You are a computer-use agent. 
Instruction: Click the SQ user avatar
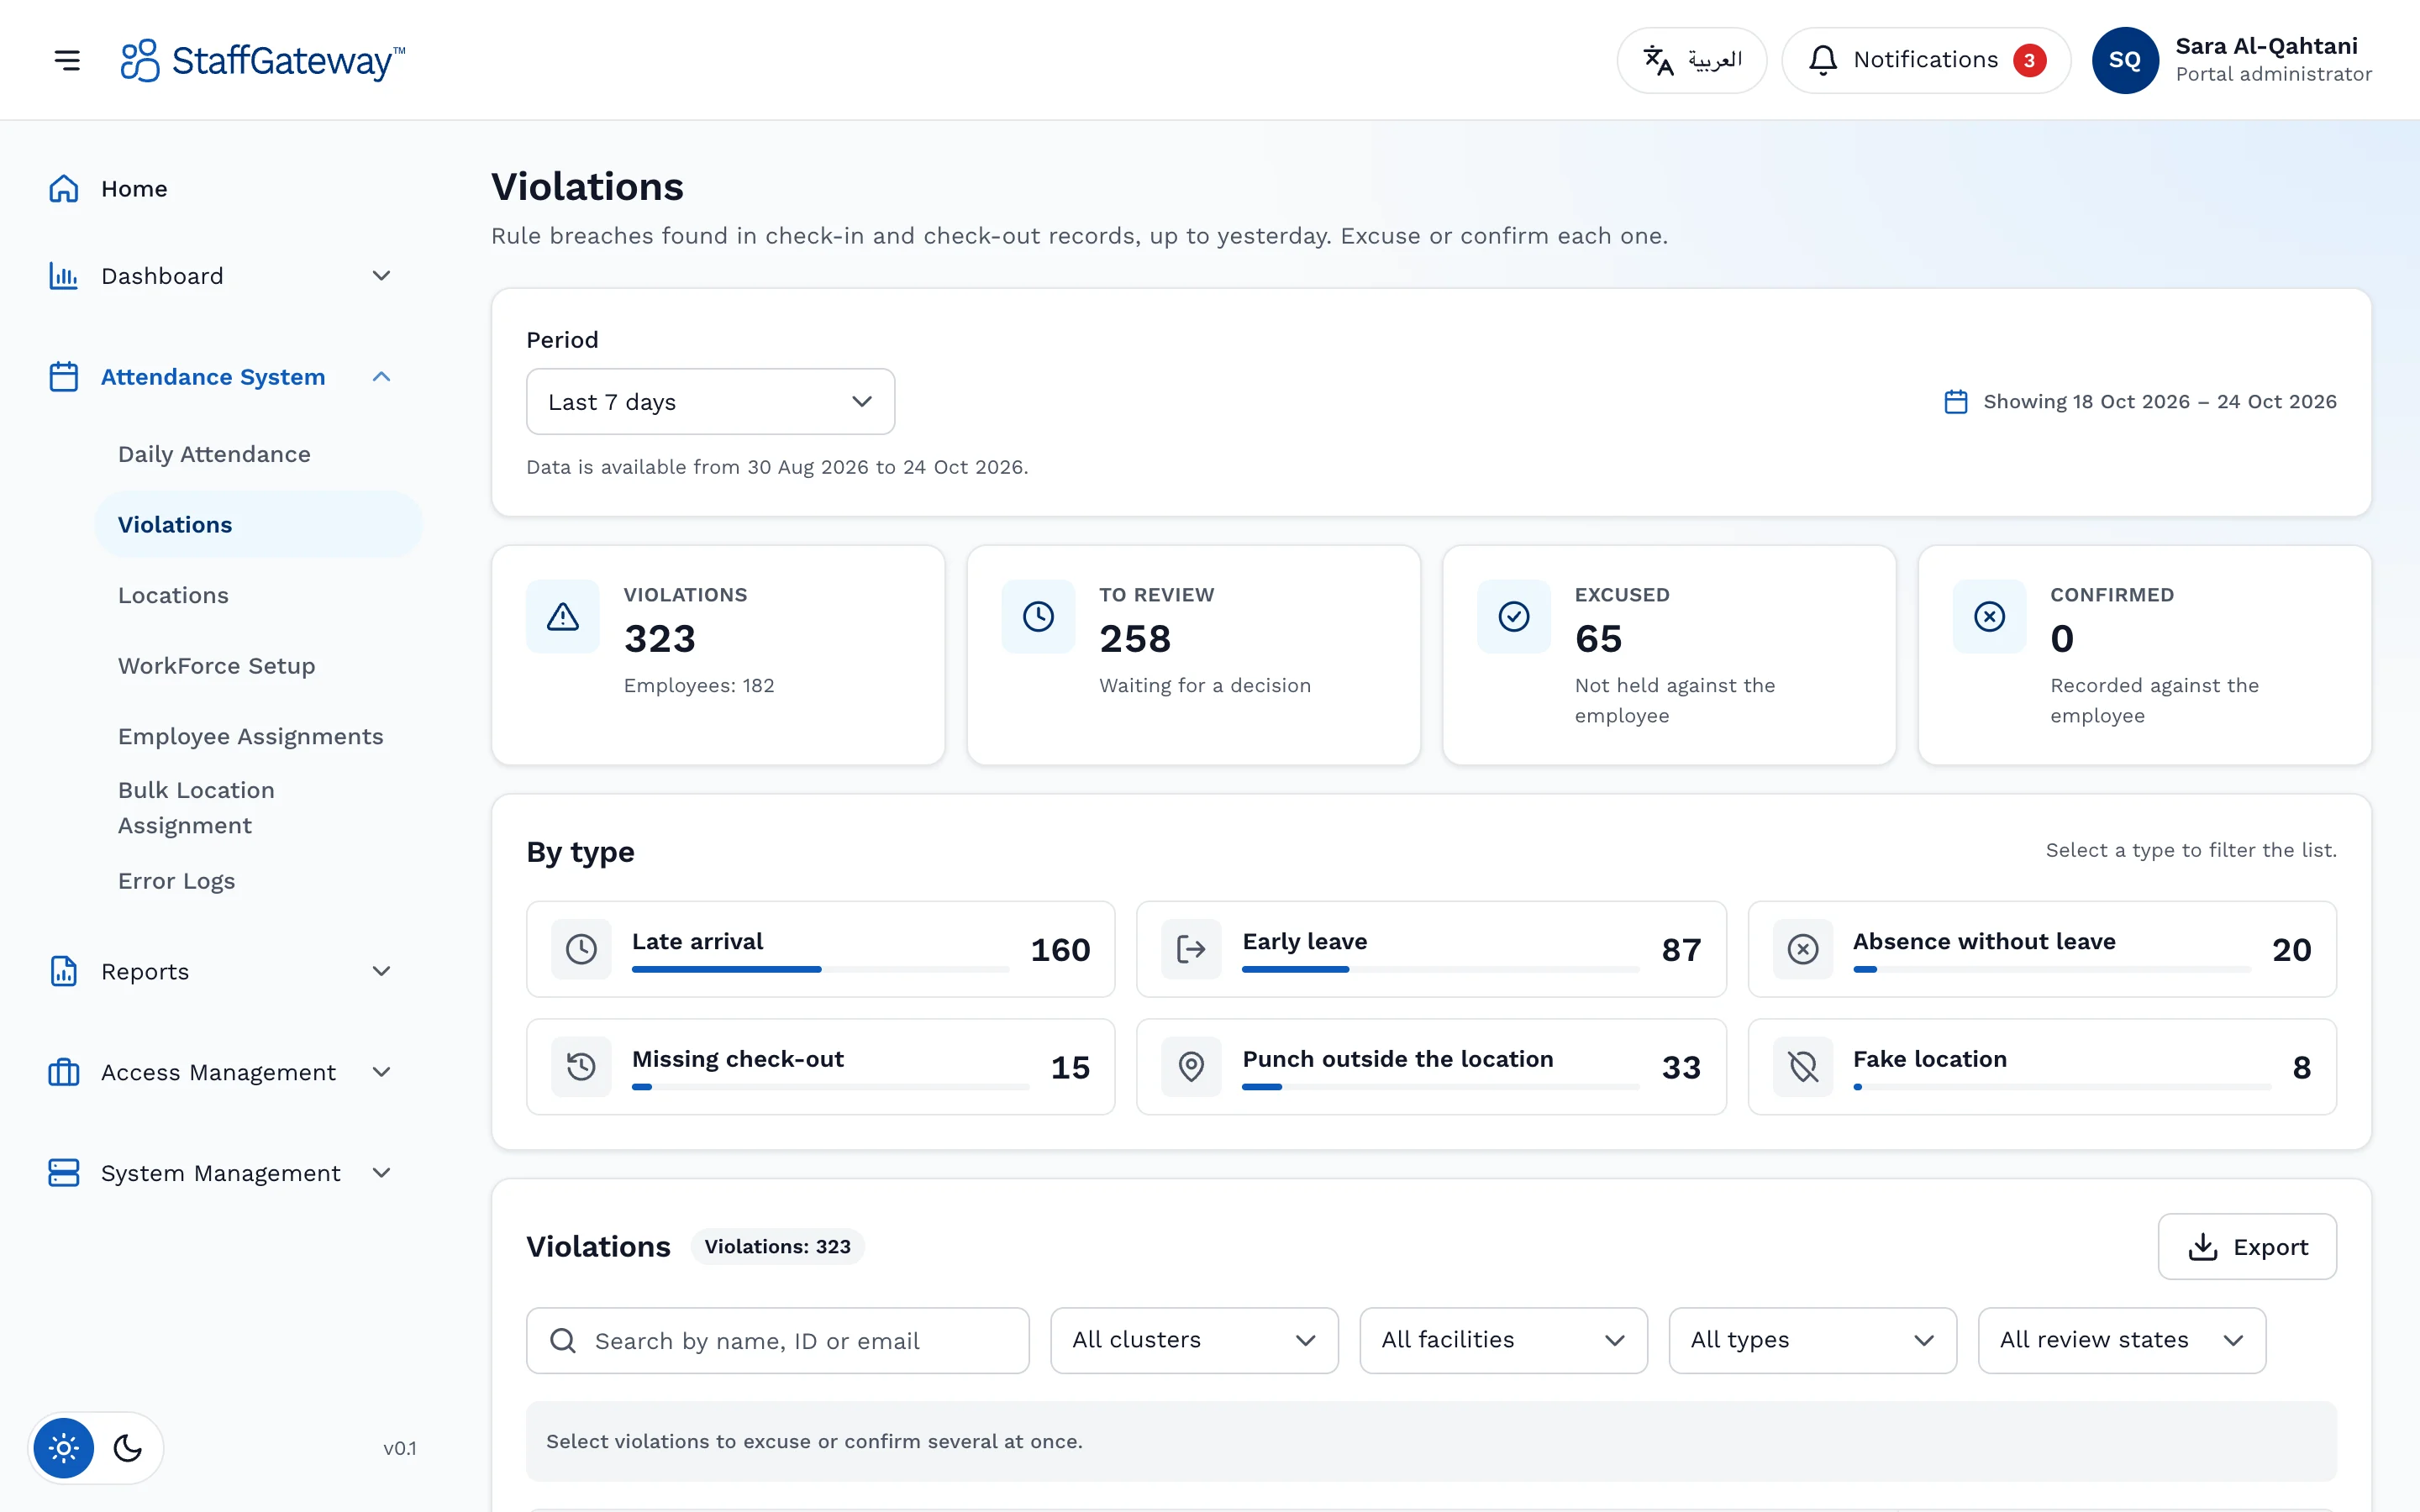point(2124,60)
